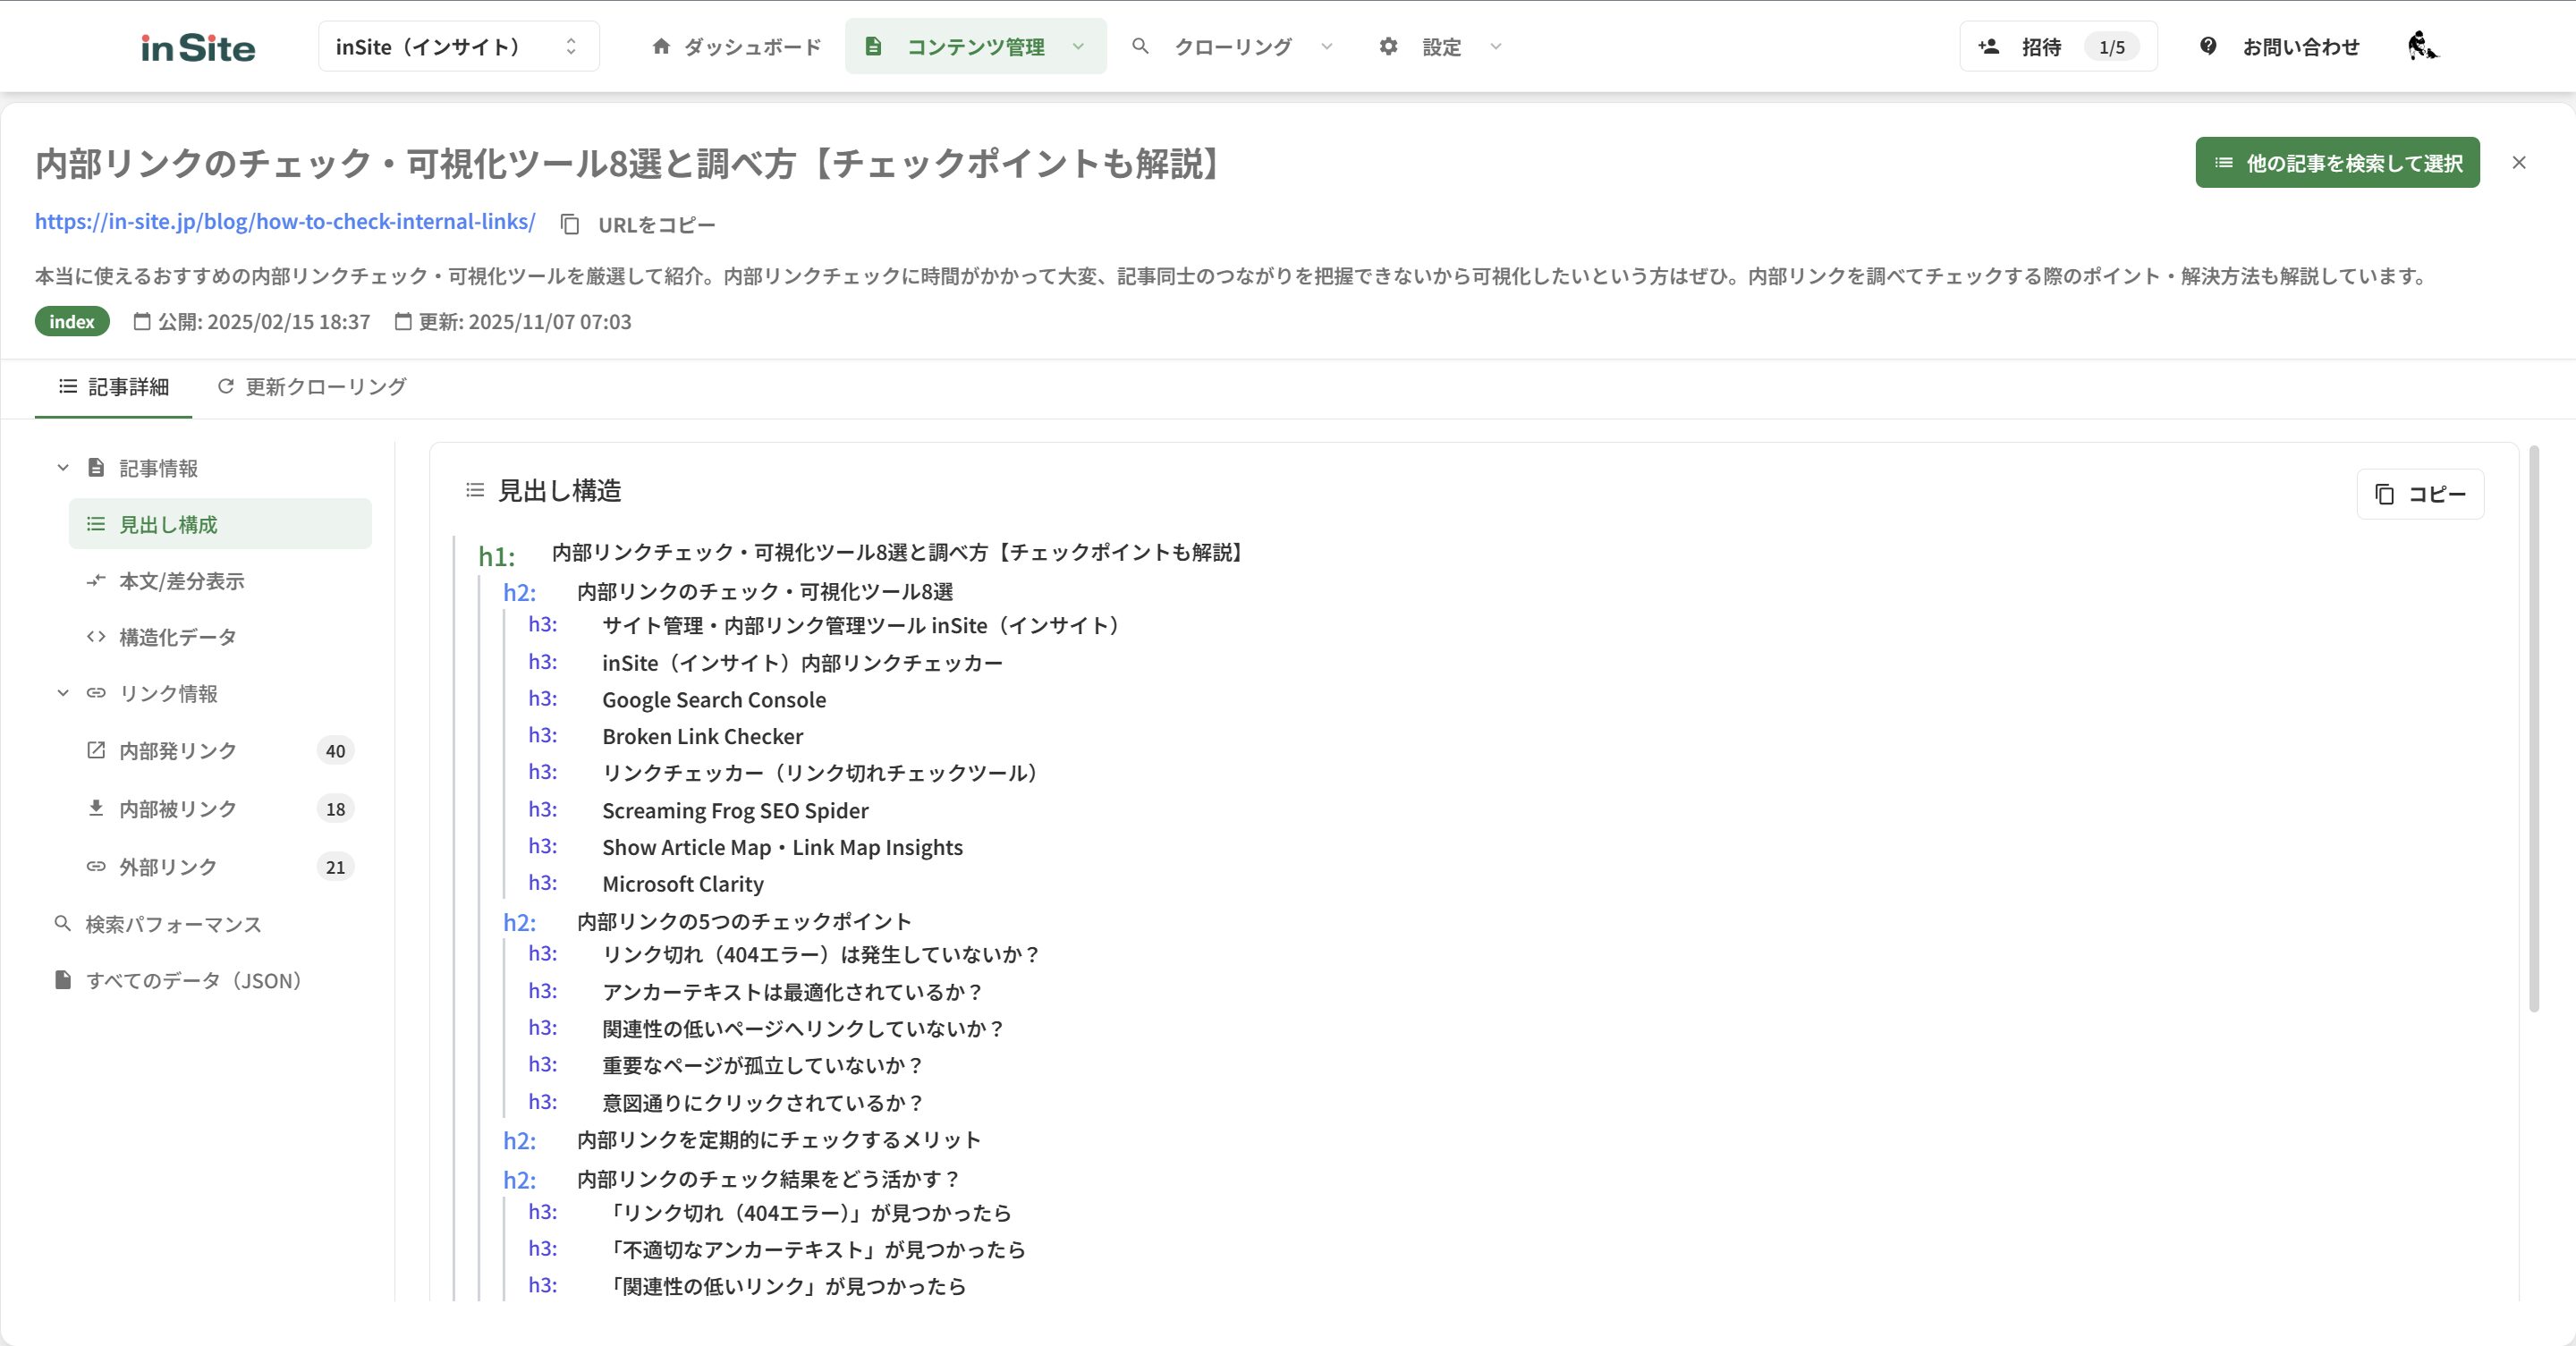The width and height of the screenshot is (2576, 1346).
Task: Click the お問い合わせ help icon
Action: point(2208,46)
